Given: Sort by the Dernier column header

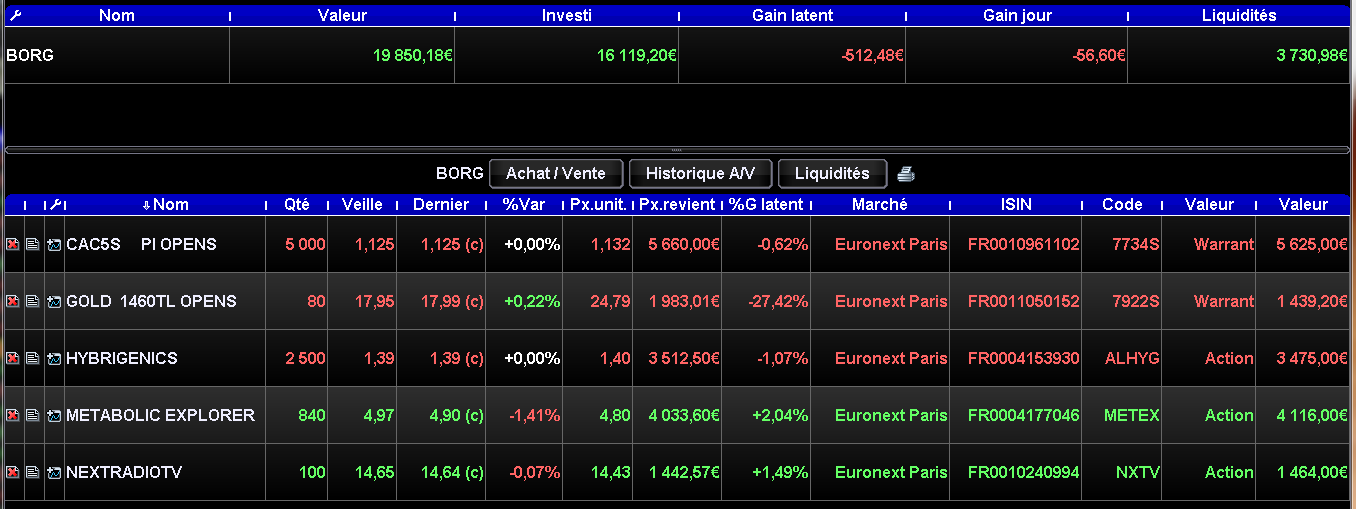Looking at the screenshot, I should pos(441,205).
